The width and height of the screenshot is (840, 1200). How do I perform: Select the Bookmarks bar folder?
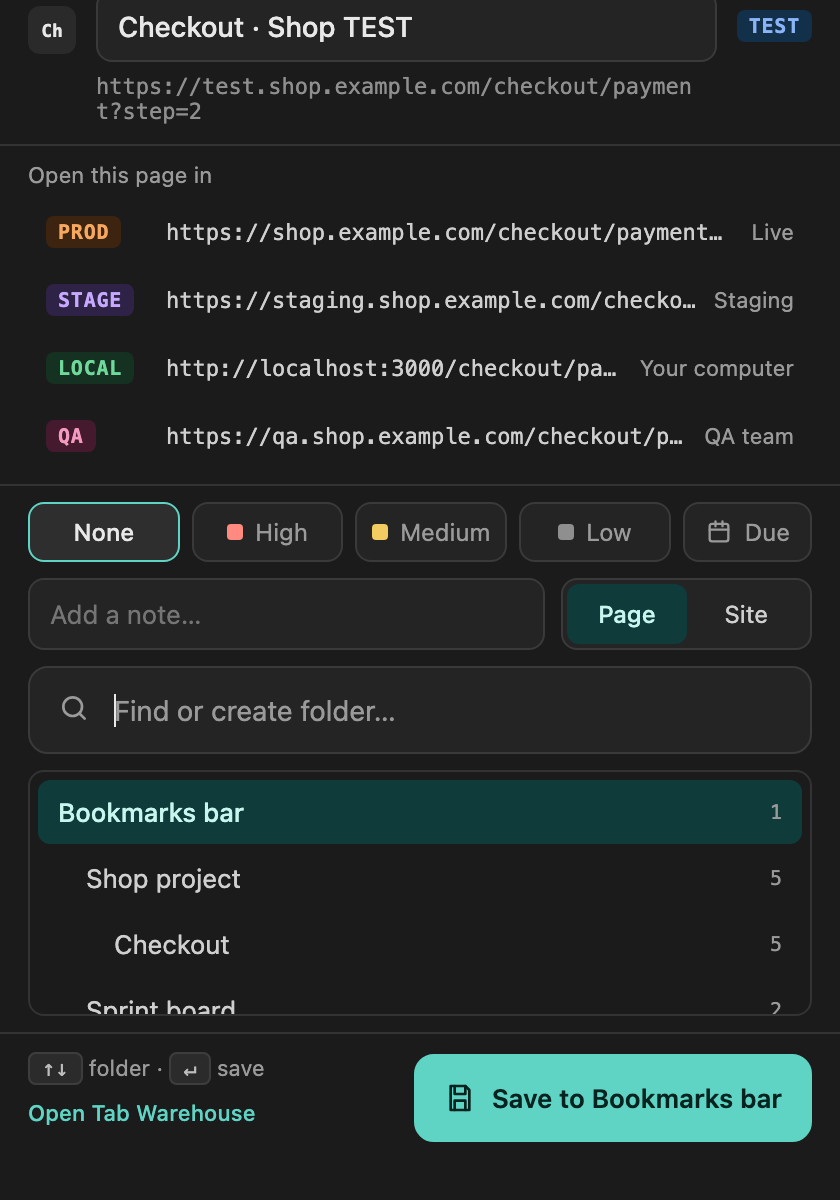(x=420, y=812)
